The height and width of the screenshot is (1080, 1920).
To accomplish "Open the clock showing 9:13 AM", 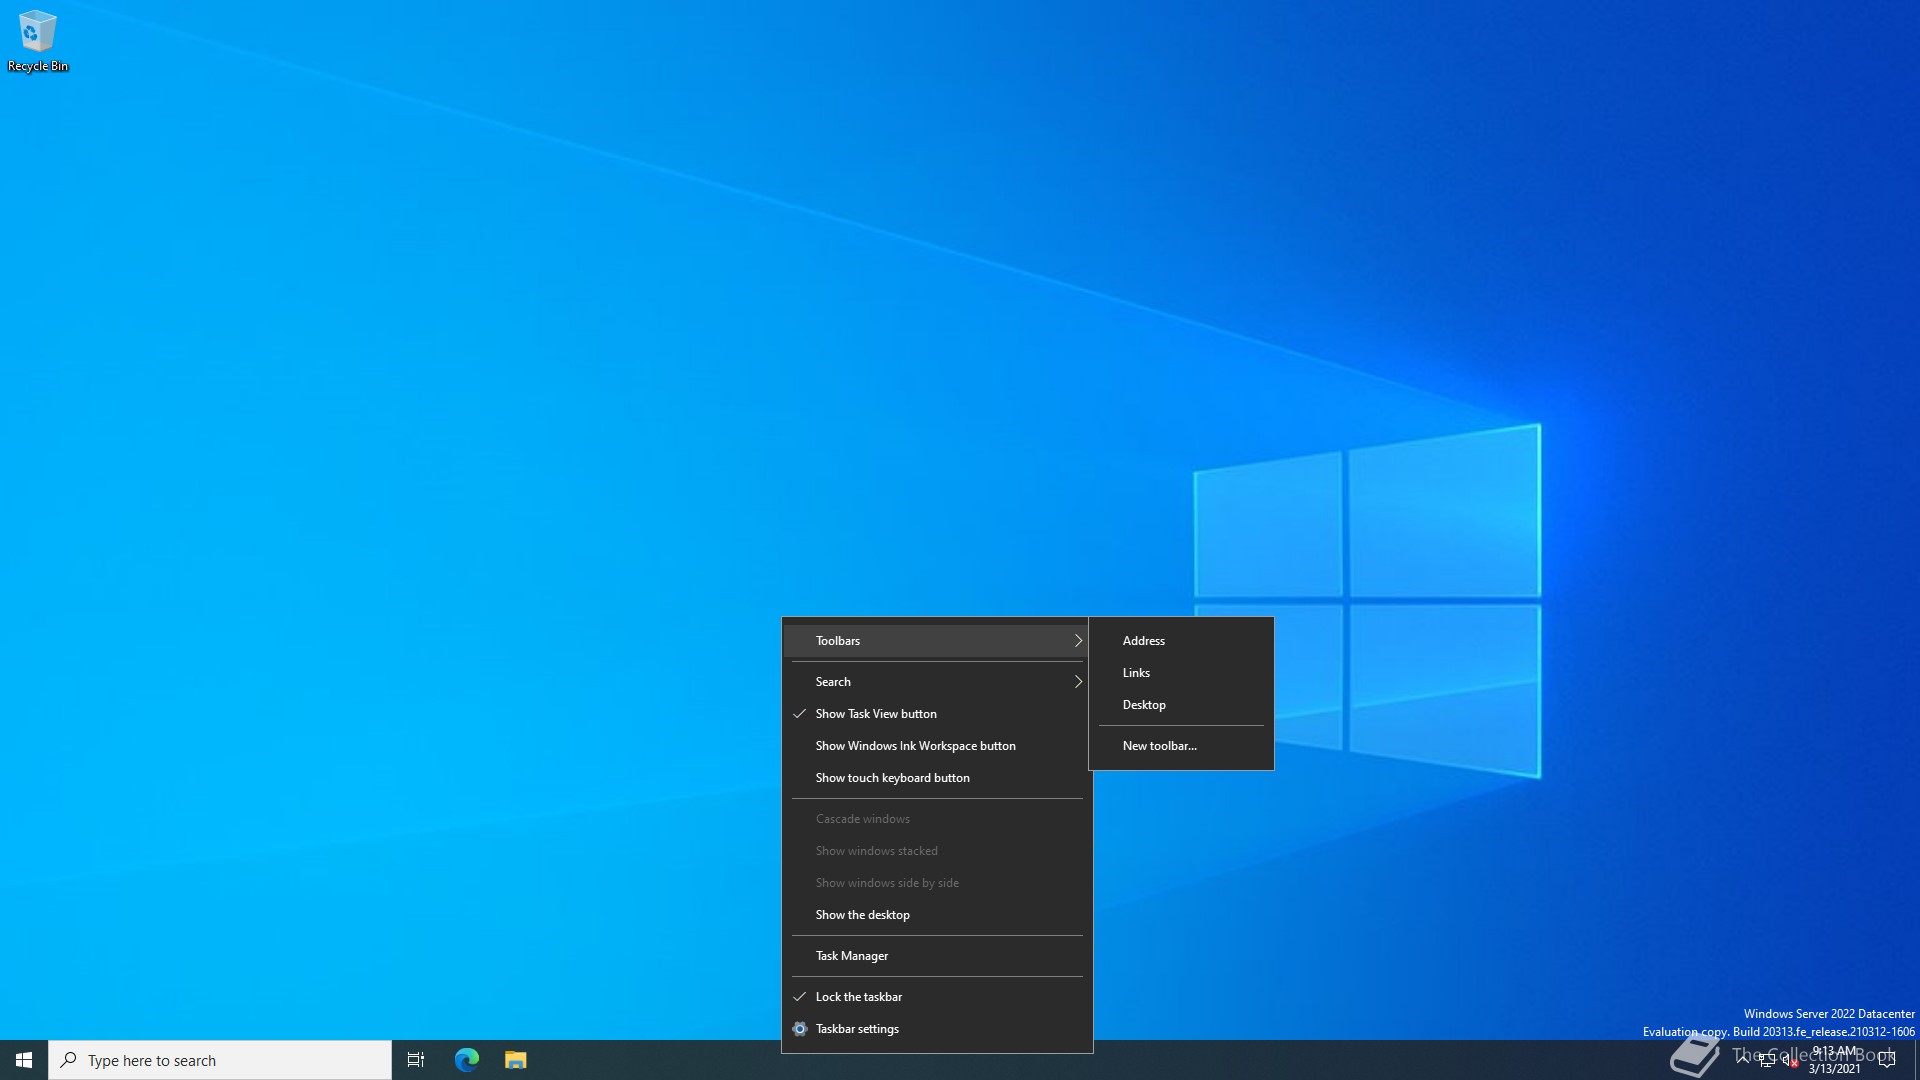I will click(1834, 1060).
